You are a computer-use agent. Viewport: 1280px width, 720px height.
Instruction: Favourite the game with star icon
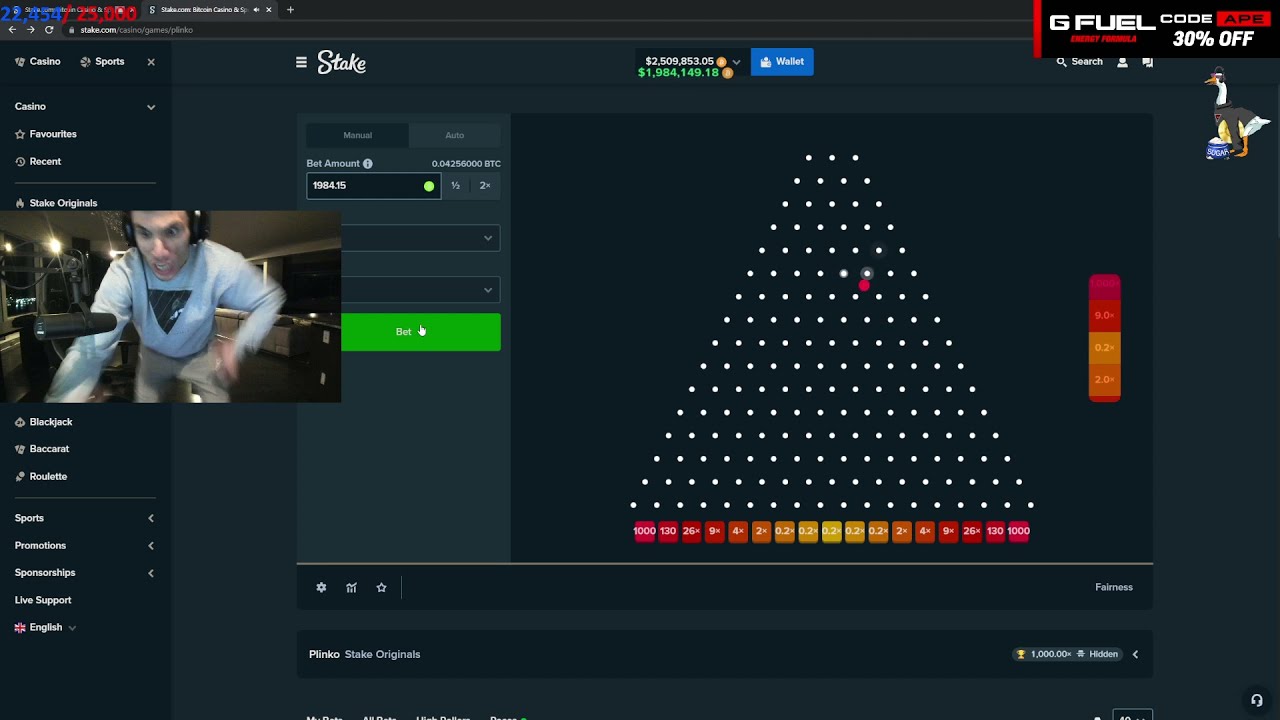click(x=381, y=588)
